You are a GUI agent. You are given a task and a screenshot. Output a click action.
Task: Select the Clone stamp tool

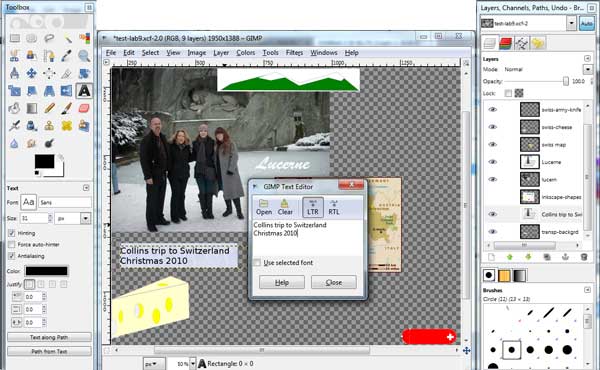click(x=49, y=126)
